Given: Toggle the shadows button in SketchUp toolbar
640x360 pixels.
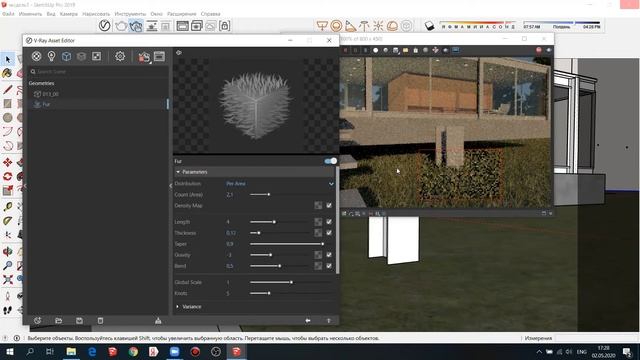Looking at the screenshot, I should tap(429, 26).
